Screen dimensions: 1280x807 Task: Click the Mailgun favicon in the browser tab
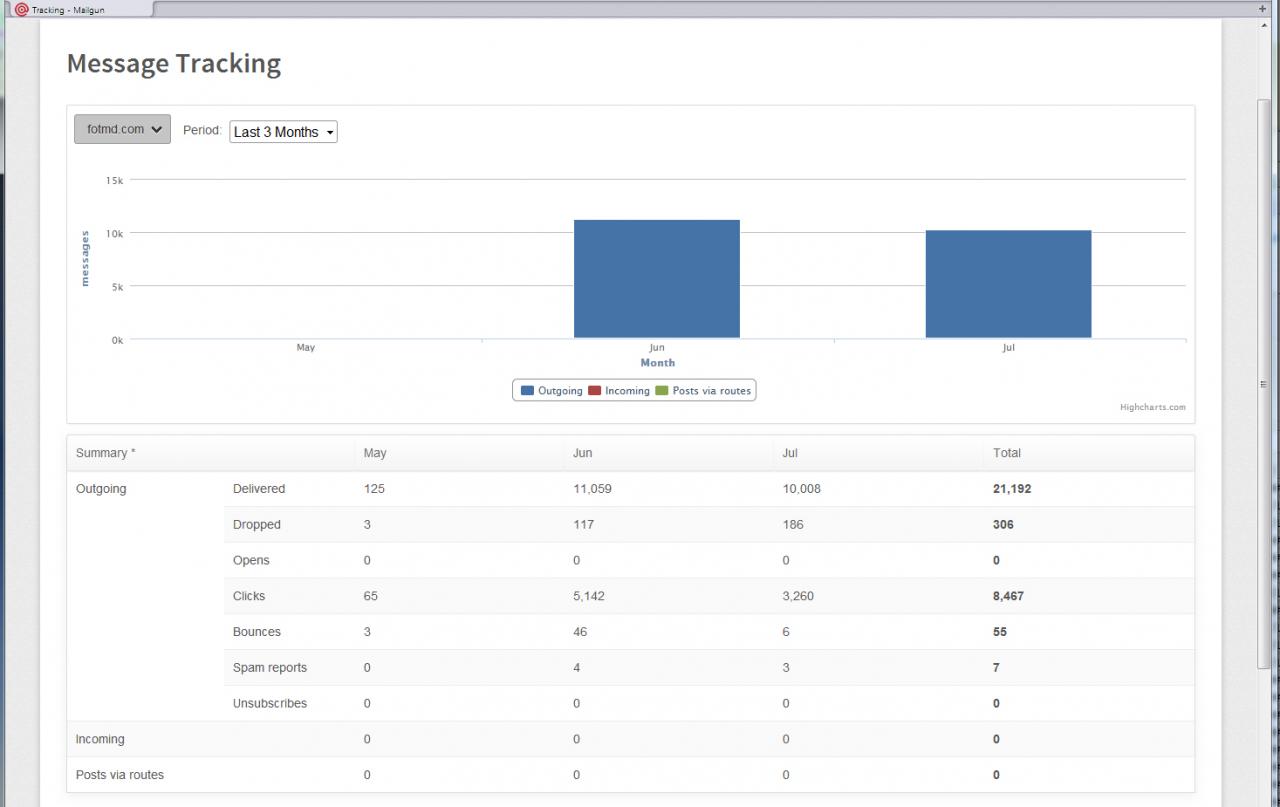[x=22, y=9]
